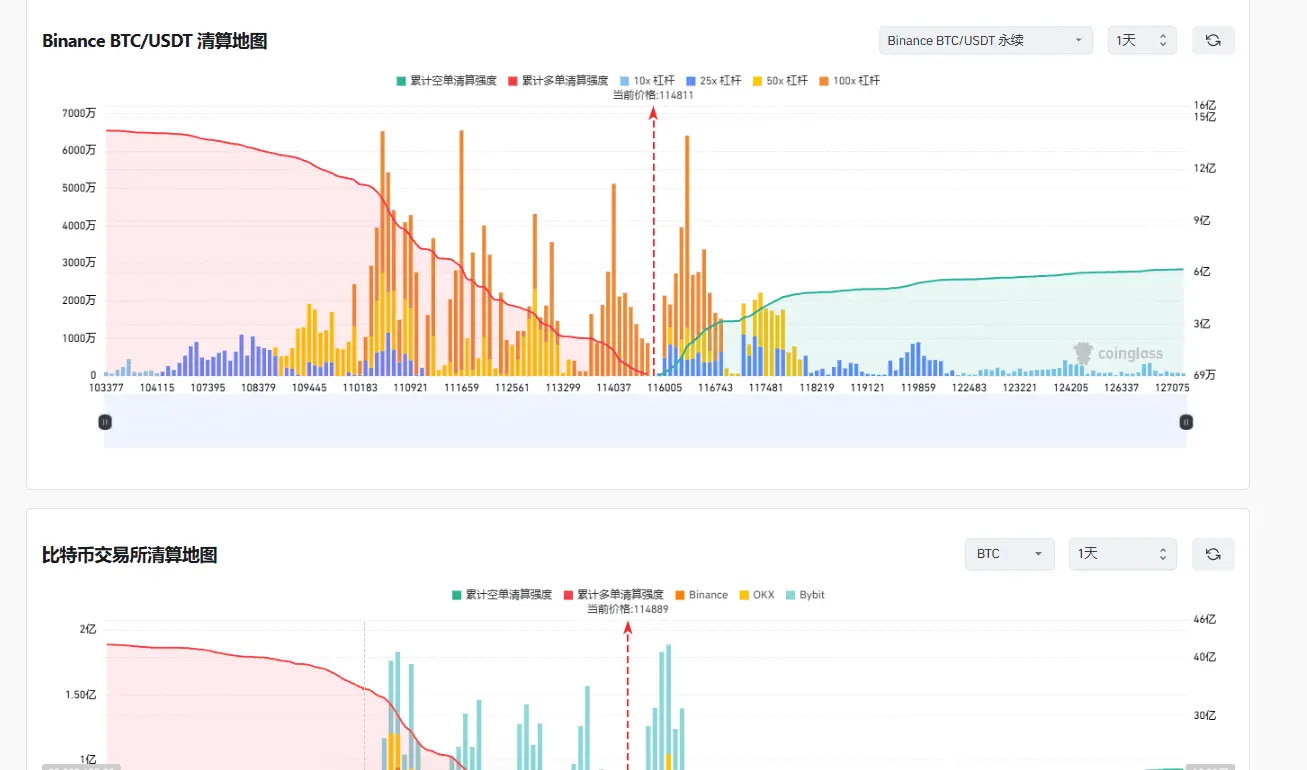Click the 110921 price axis label
The width and height of the screenshot is (1307, 770).
[x=410, y=388]
